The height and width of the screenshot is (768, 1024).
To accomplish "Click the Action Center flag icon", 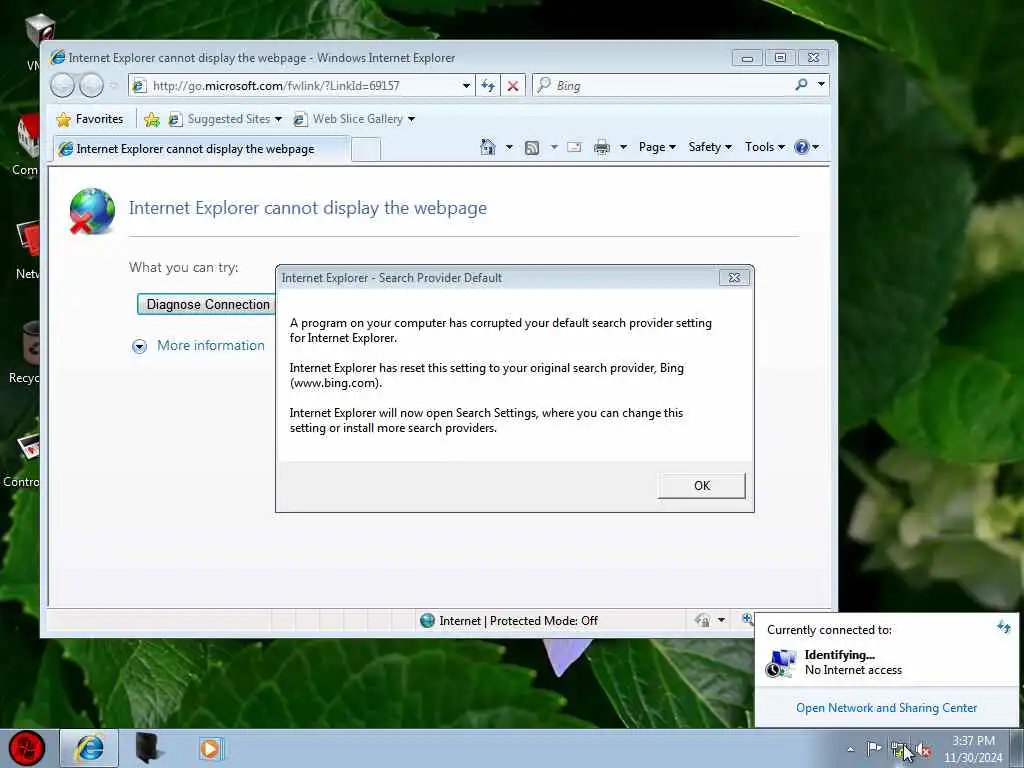I will (873, 748).
